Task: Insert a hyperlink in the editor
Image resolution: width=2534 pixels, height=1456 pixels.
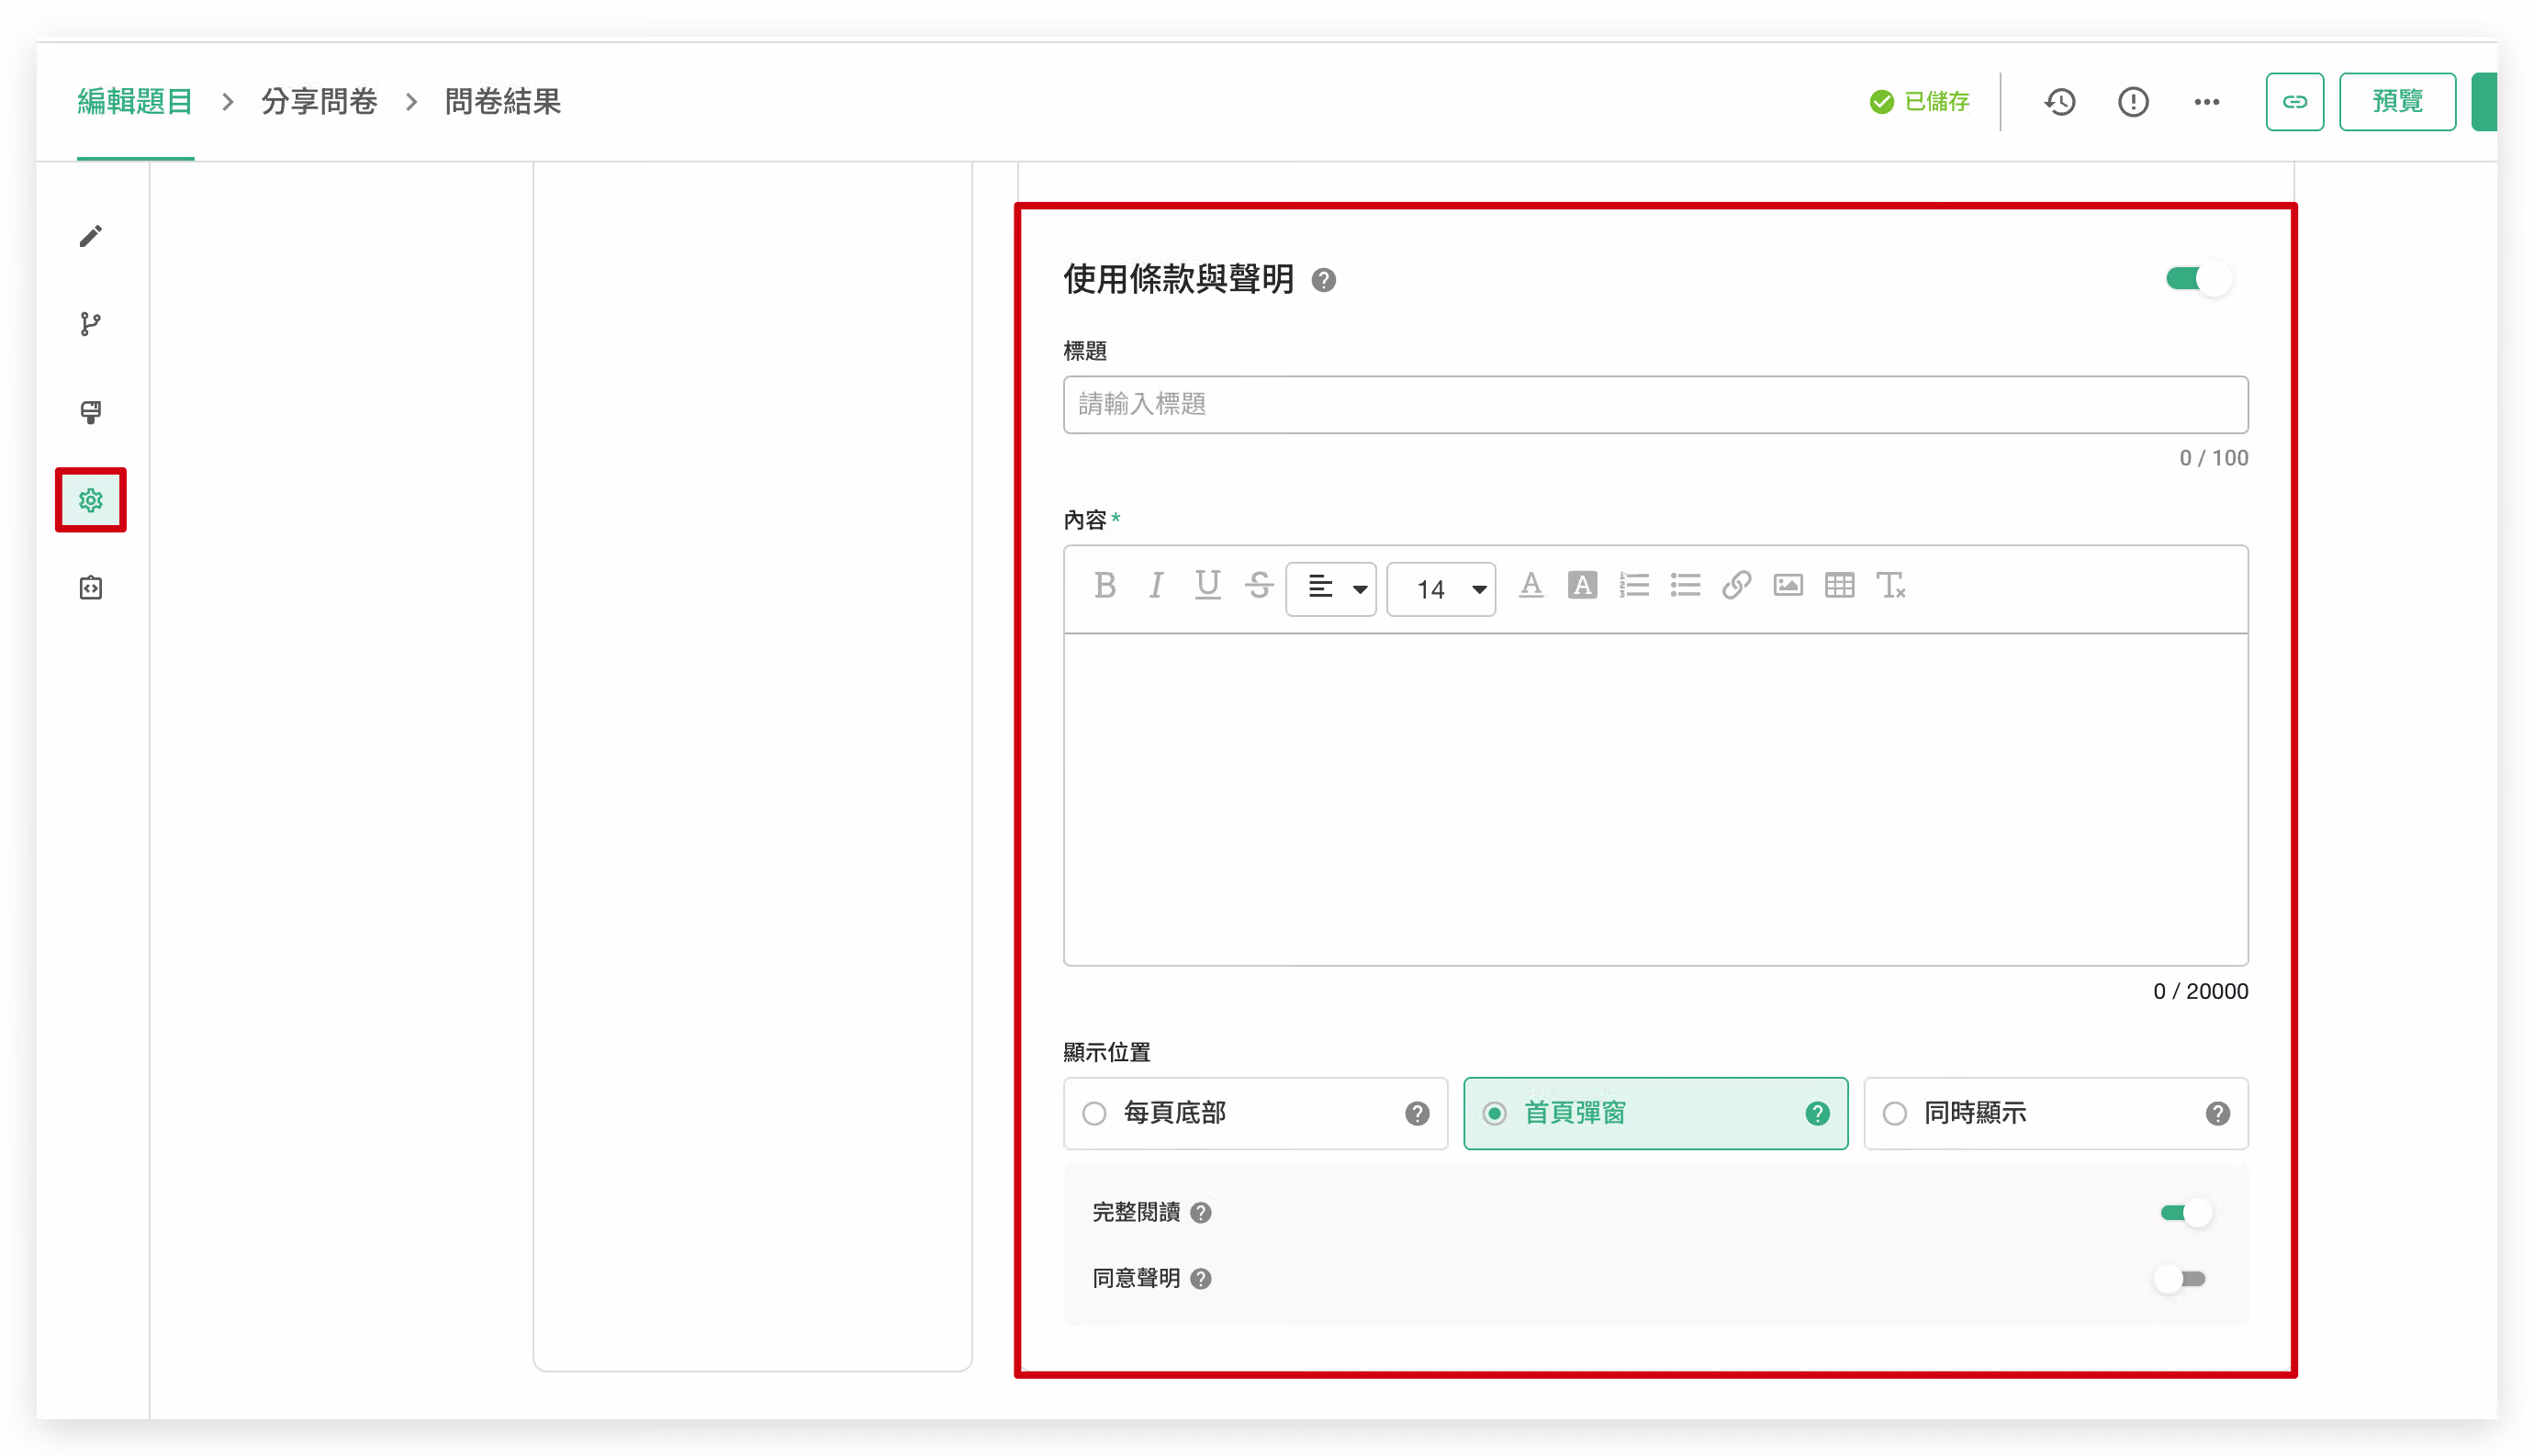Action: [1737, 585]
